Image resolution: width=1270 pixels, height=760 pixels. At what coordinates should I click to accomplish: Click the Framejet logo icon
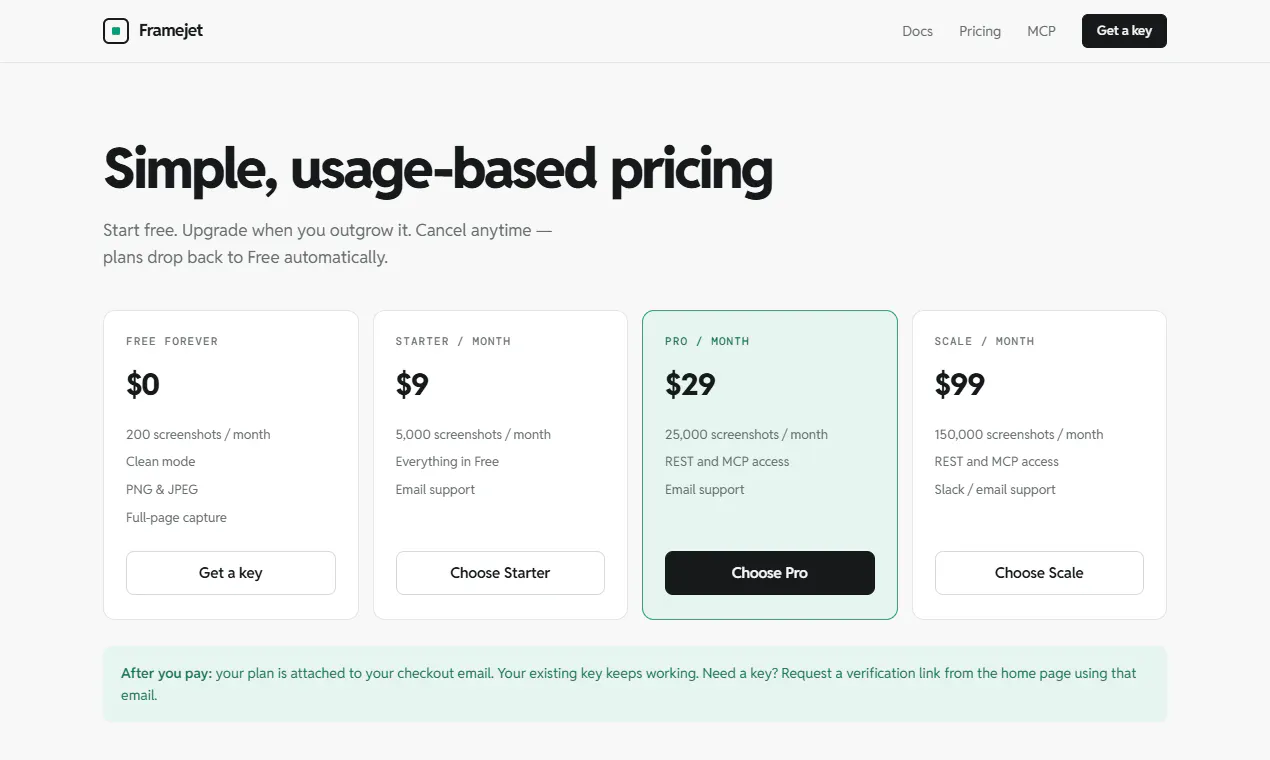(116, 31)
